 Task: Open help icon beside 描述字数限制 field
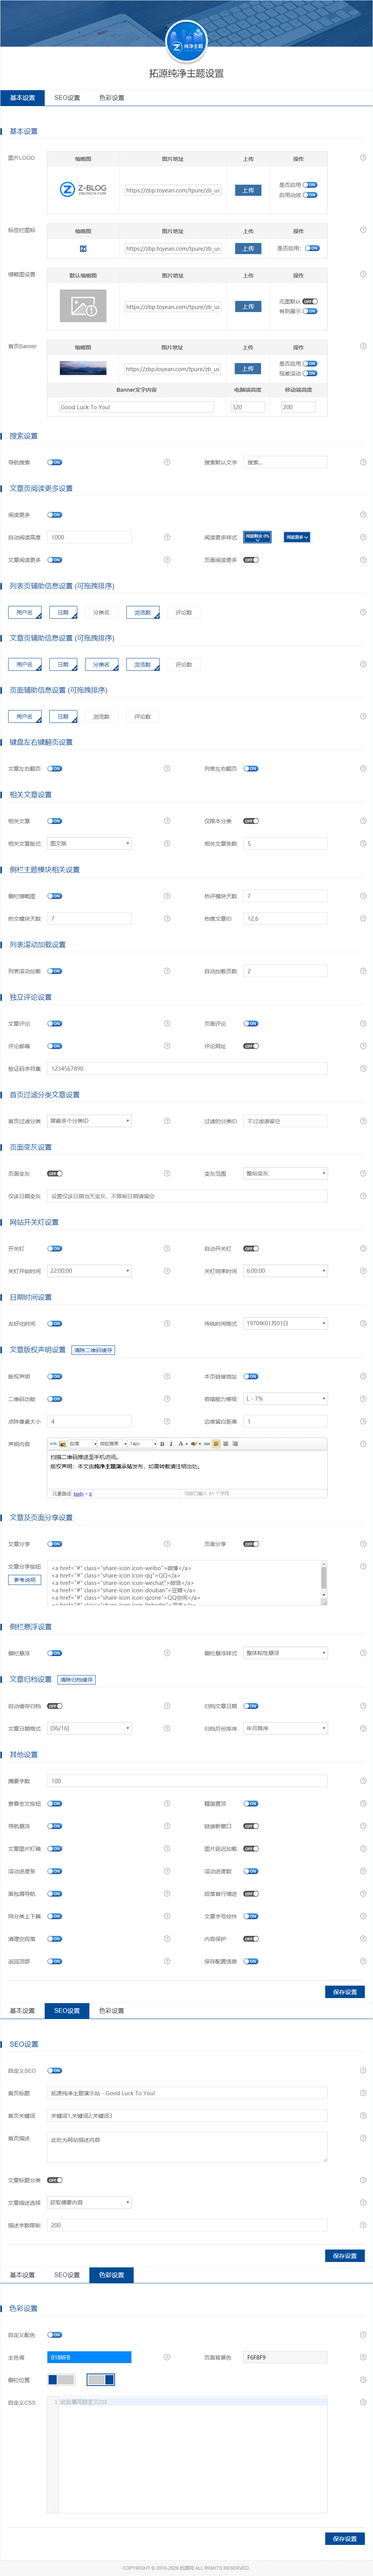coord(363,2225)
